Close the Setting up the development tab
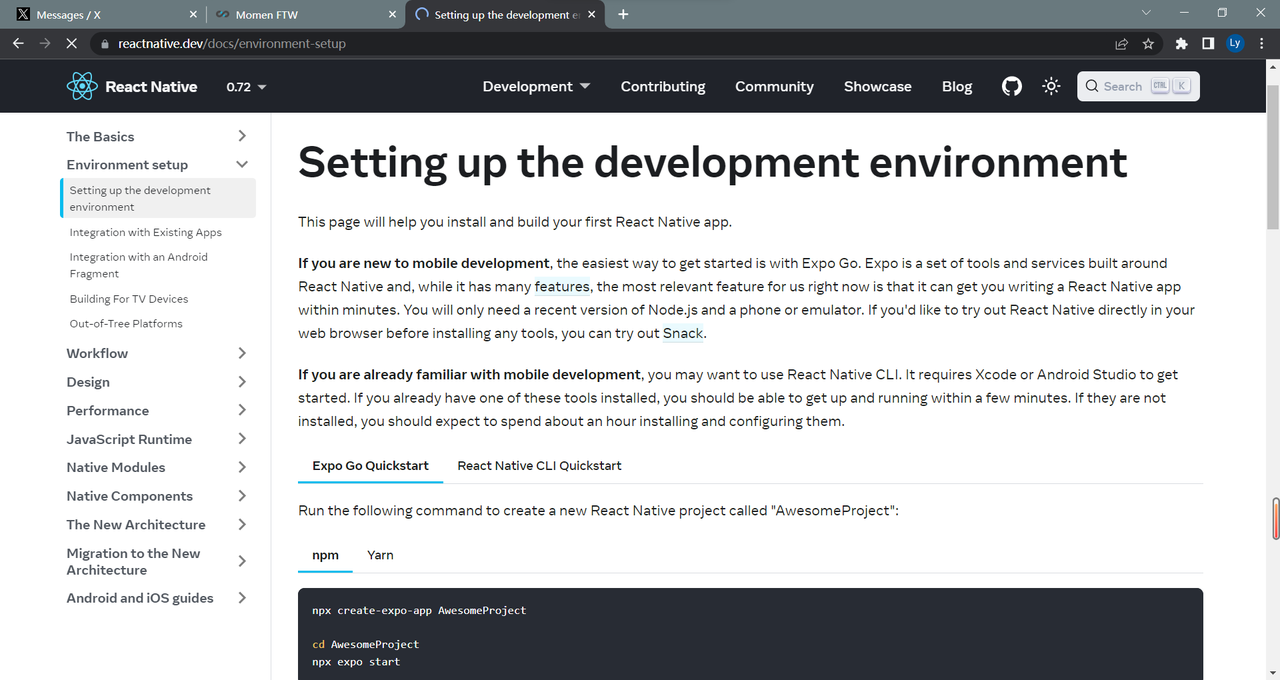Screen dimensions: 1280x680 click(592, 15)
